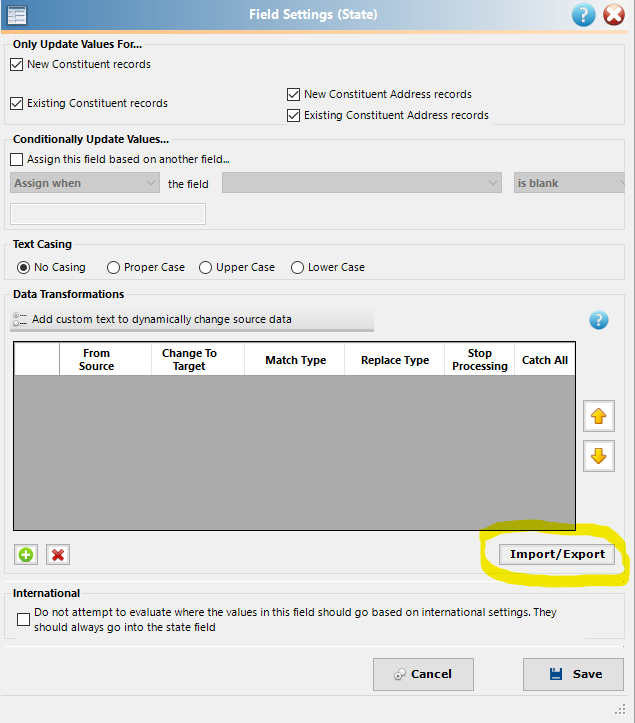635x723 pixels.
Task: Check the international settings bypass checkbox
Action: click(23, 619)
